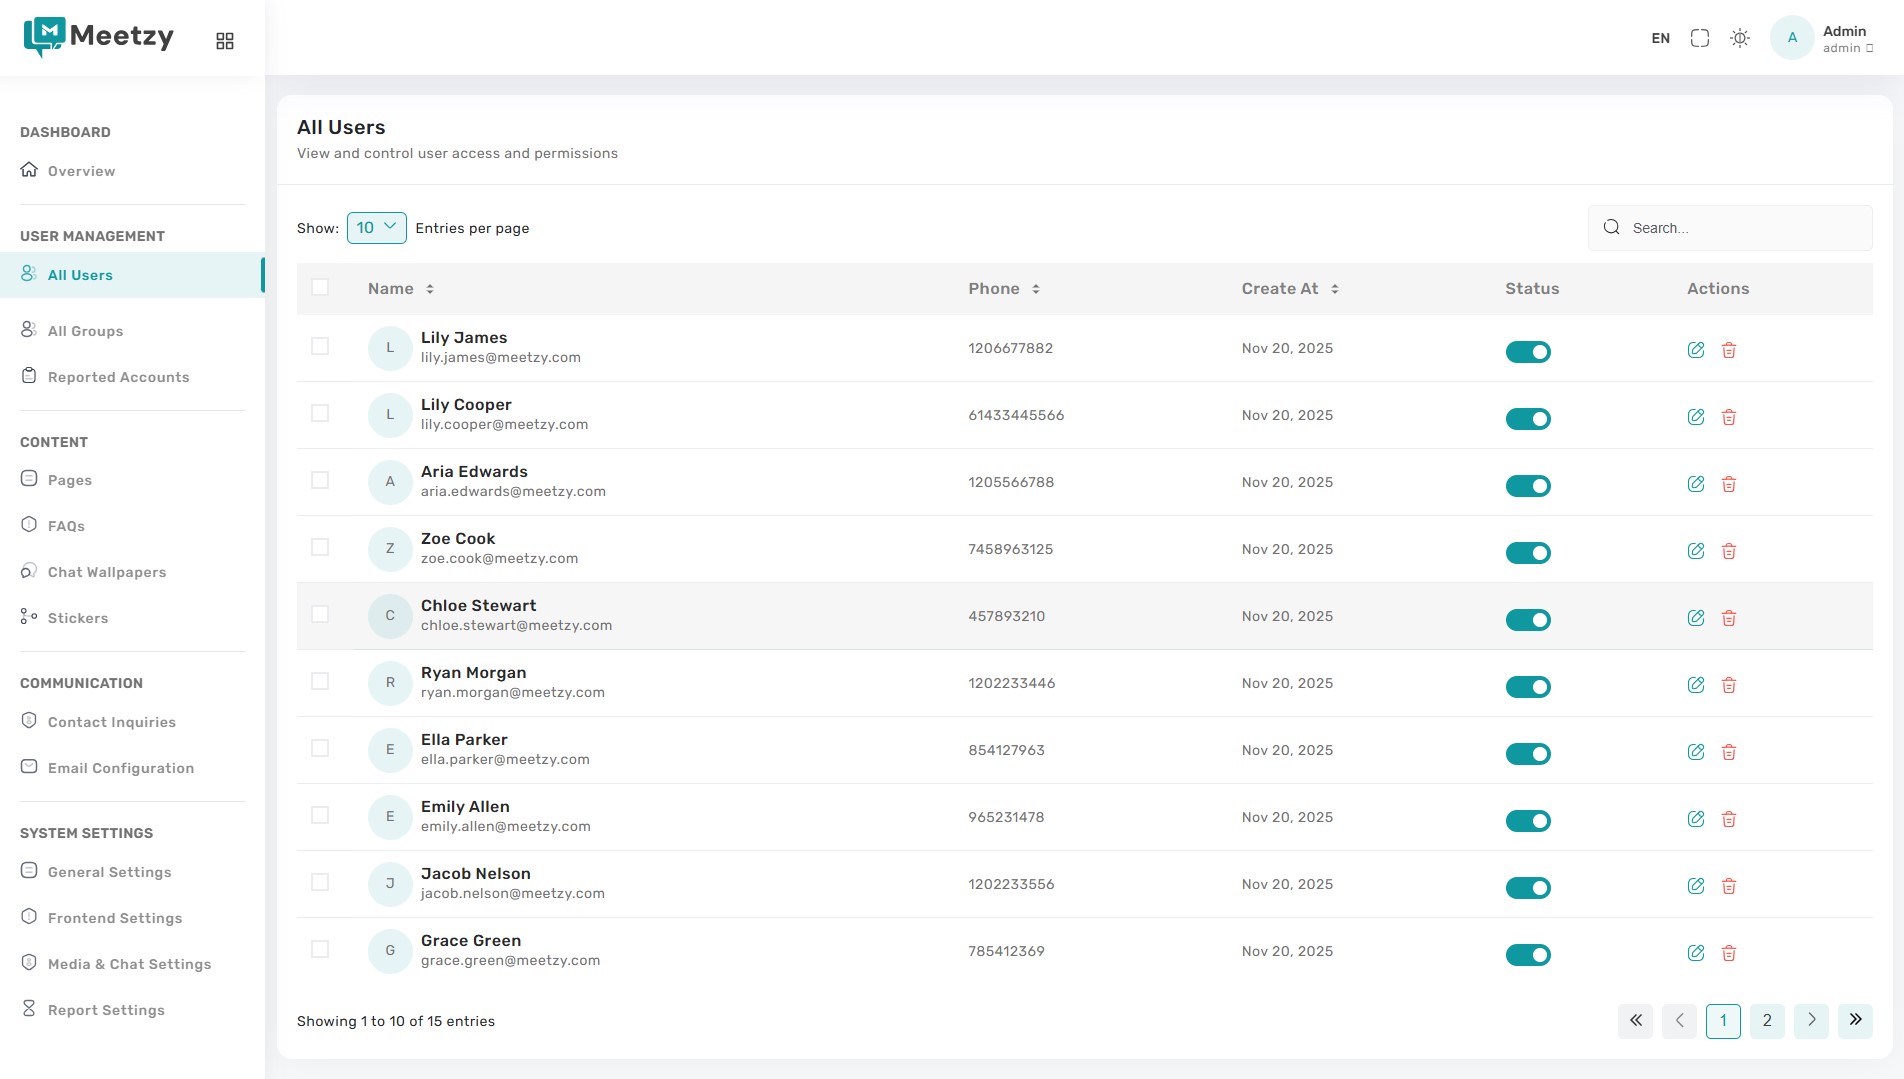Jump to last page with double arrow
The width and height of the screenshot is (1904, 1079).
1854,1020
